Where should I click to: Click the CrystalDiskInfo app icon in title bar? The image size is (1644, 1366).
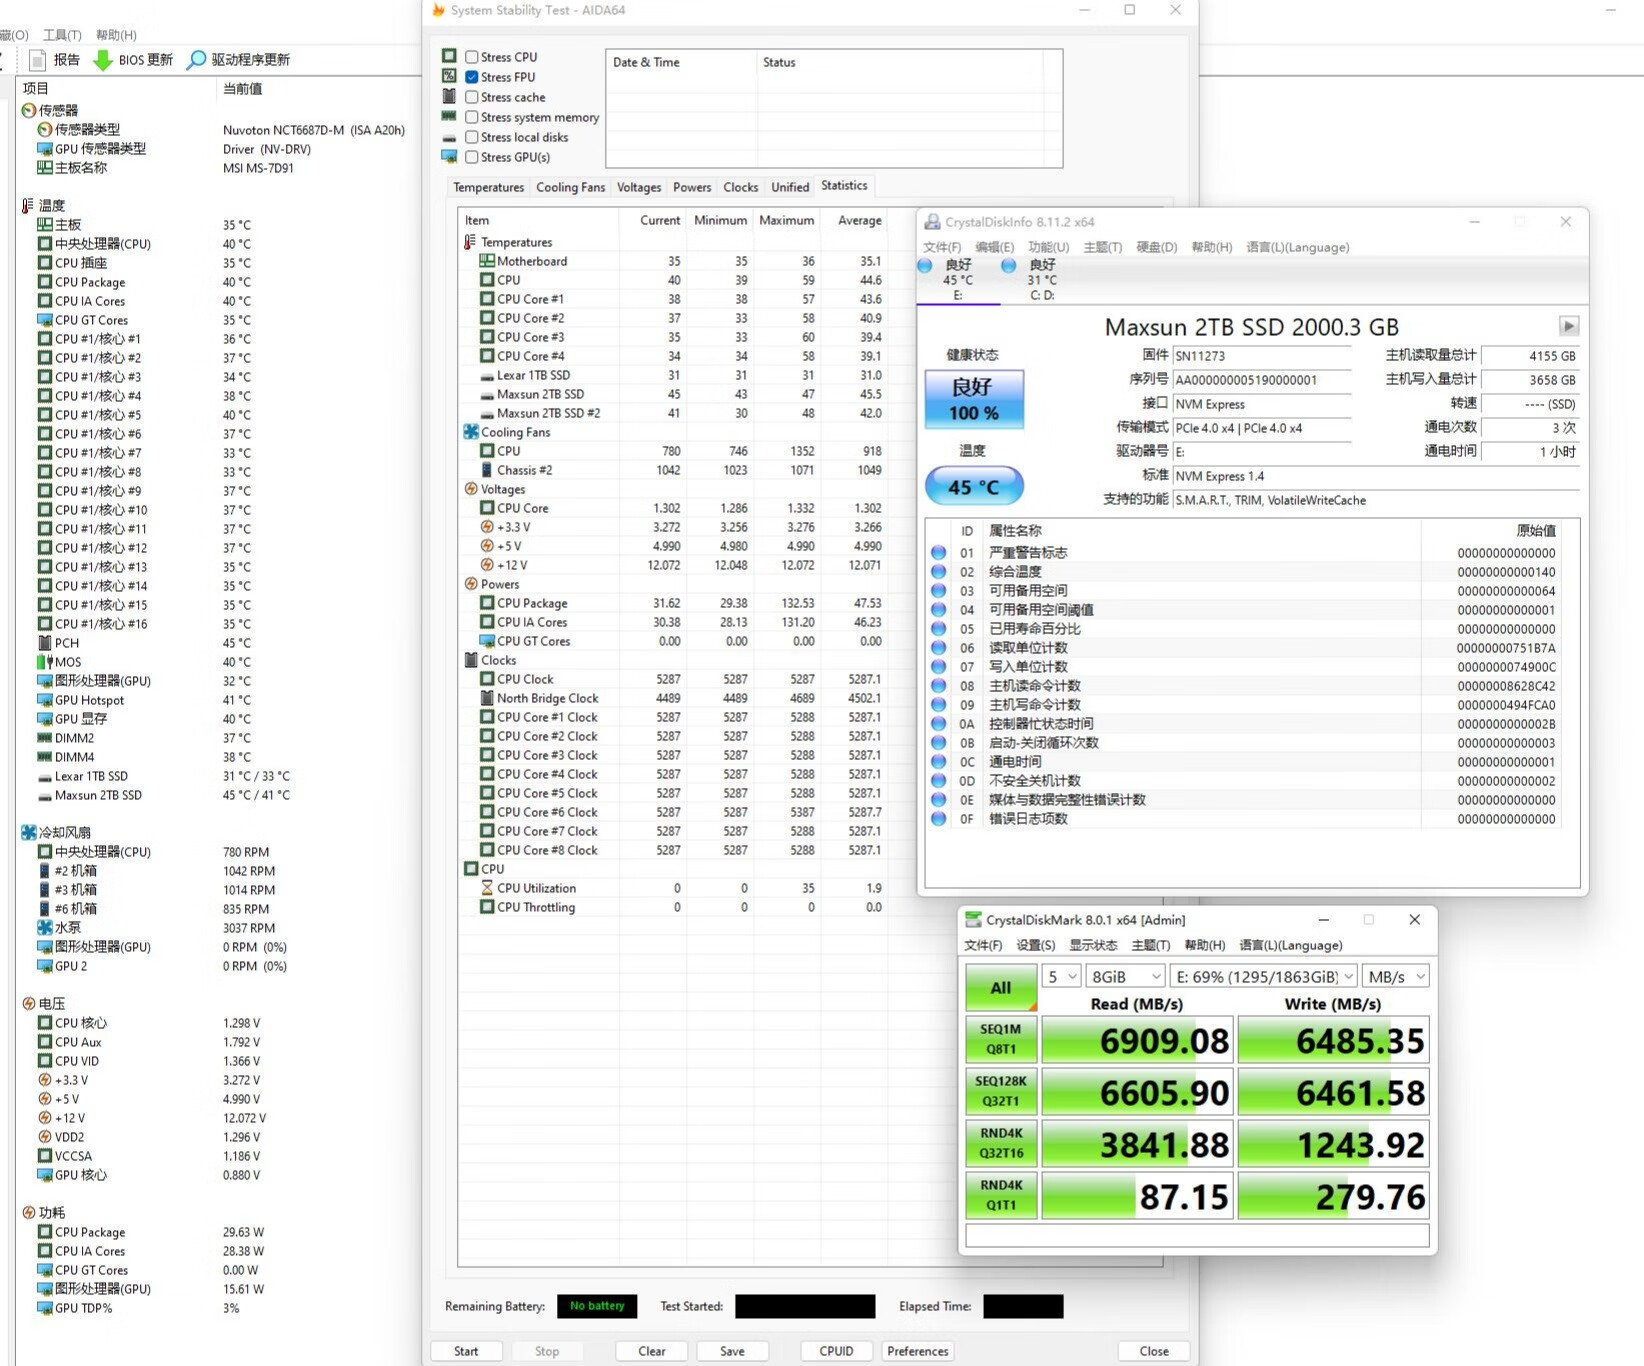click(932, 222)
